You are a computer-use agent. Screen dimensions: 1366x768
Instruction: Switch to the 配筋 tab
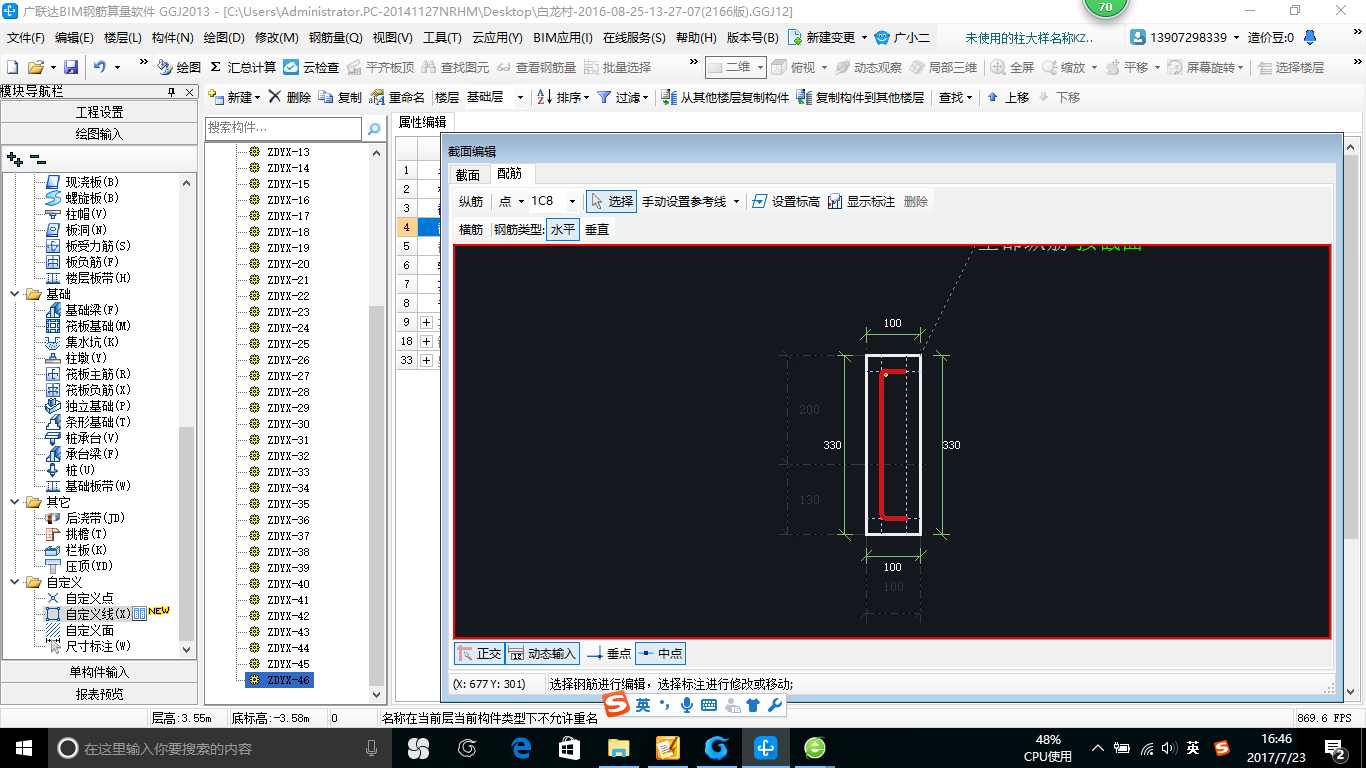pos(510,174)
